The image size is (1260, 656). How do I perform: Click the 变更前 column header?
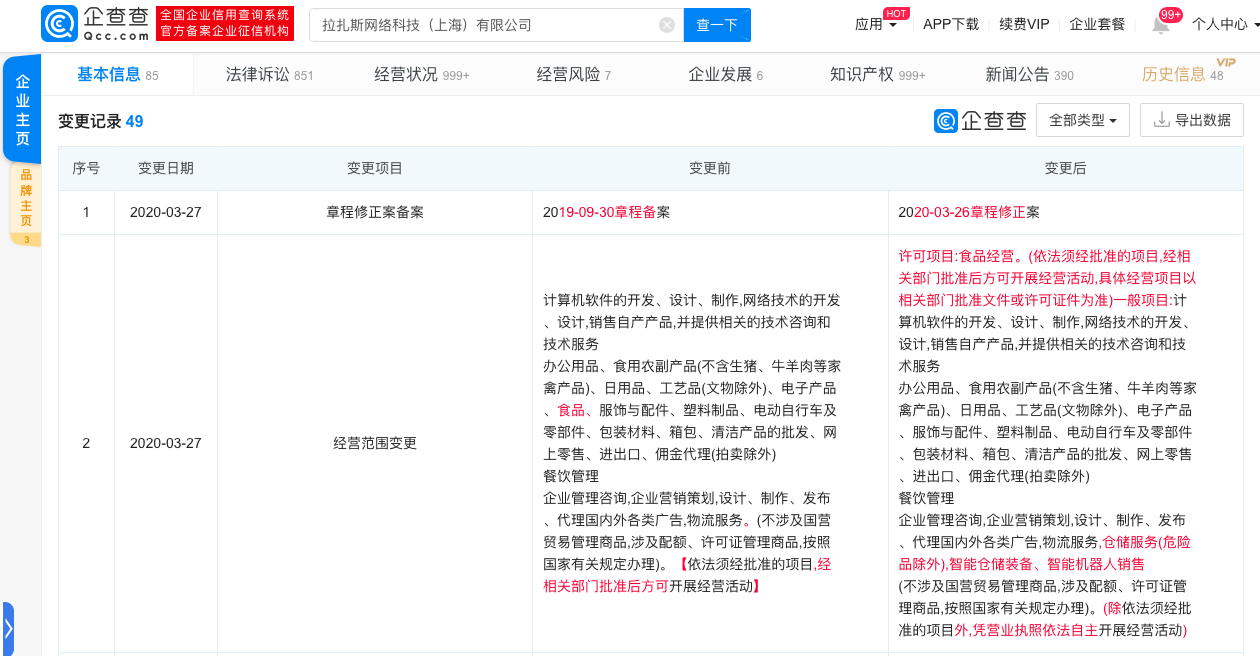tap(710, 169)
